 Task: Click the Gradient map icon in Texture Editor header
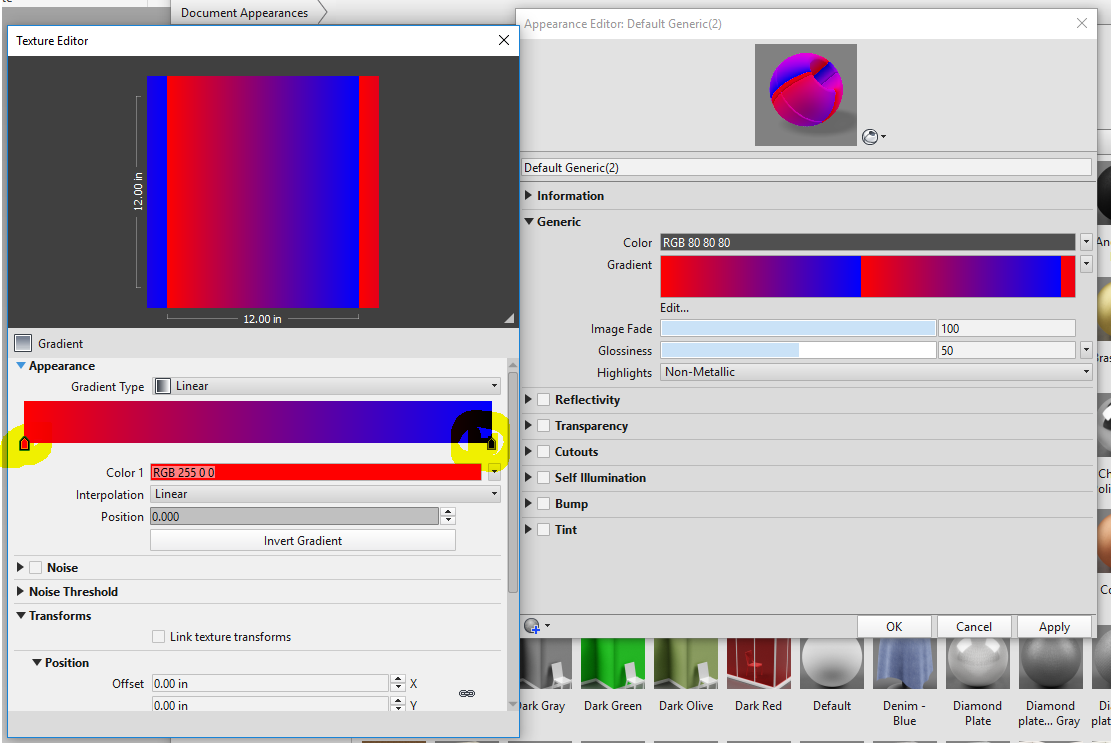22,343
